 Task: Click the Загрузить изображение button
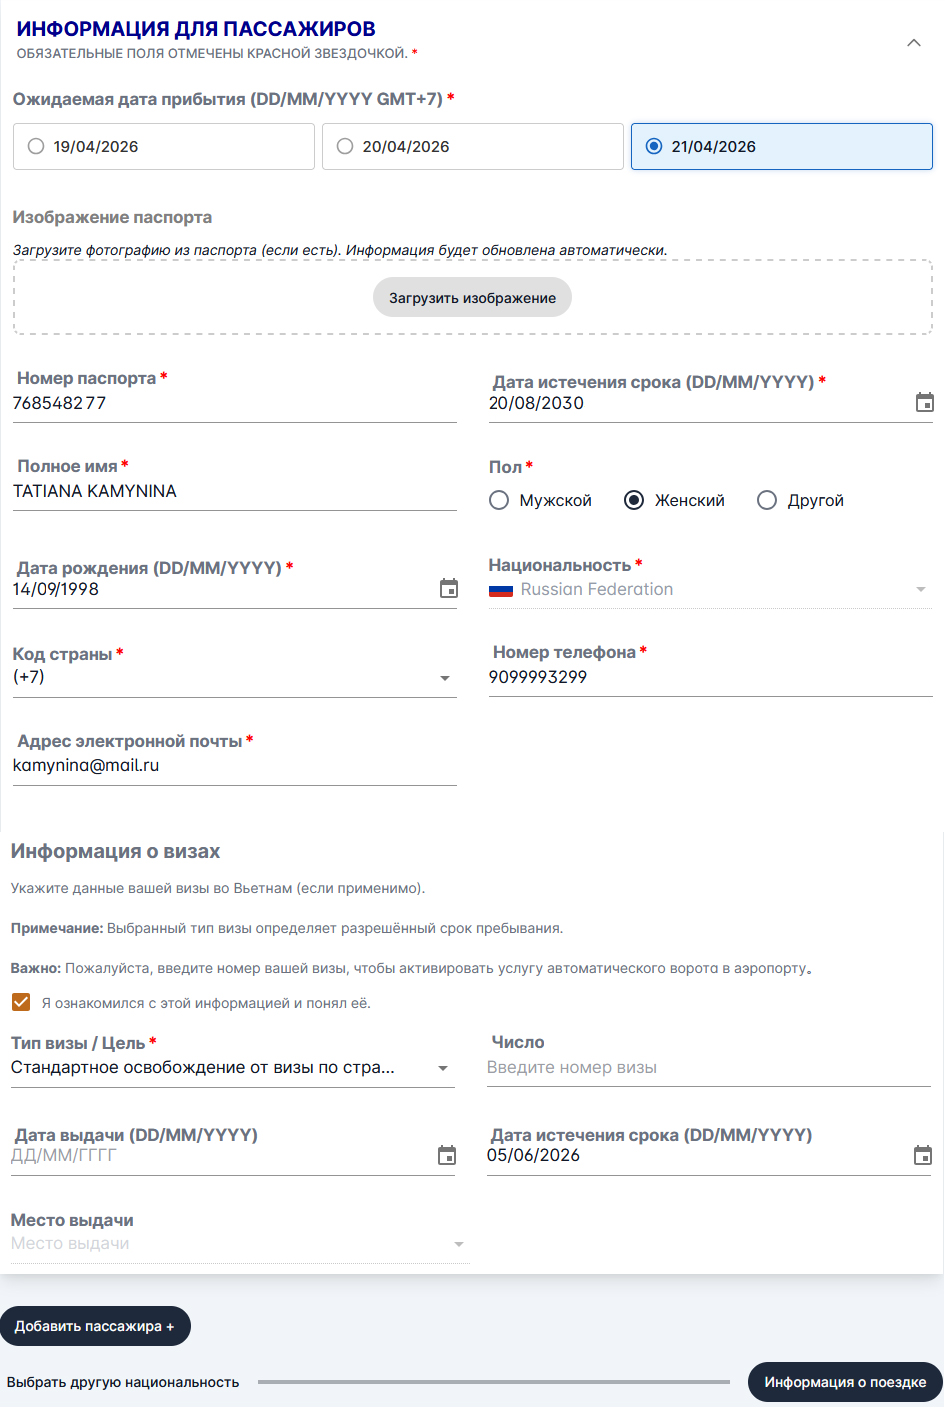tap(472, 297)
